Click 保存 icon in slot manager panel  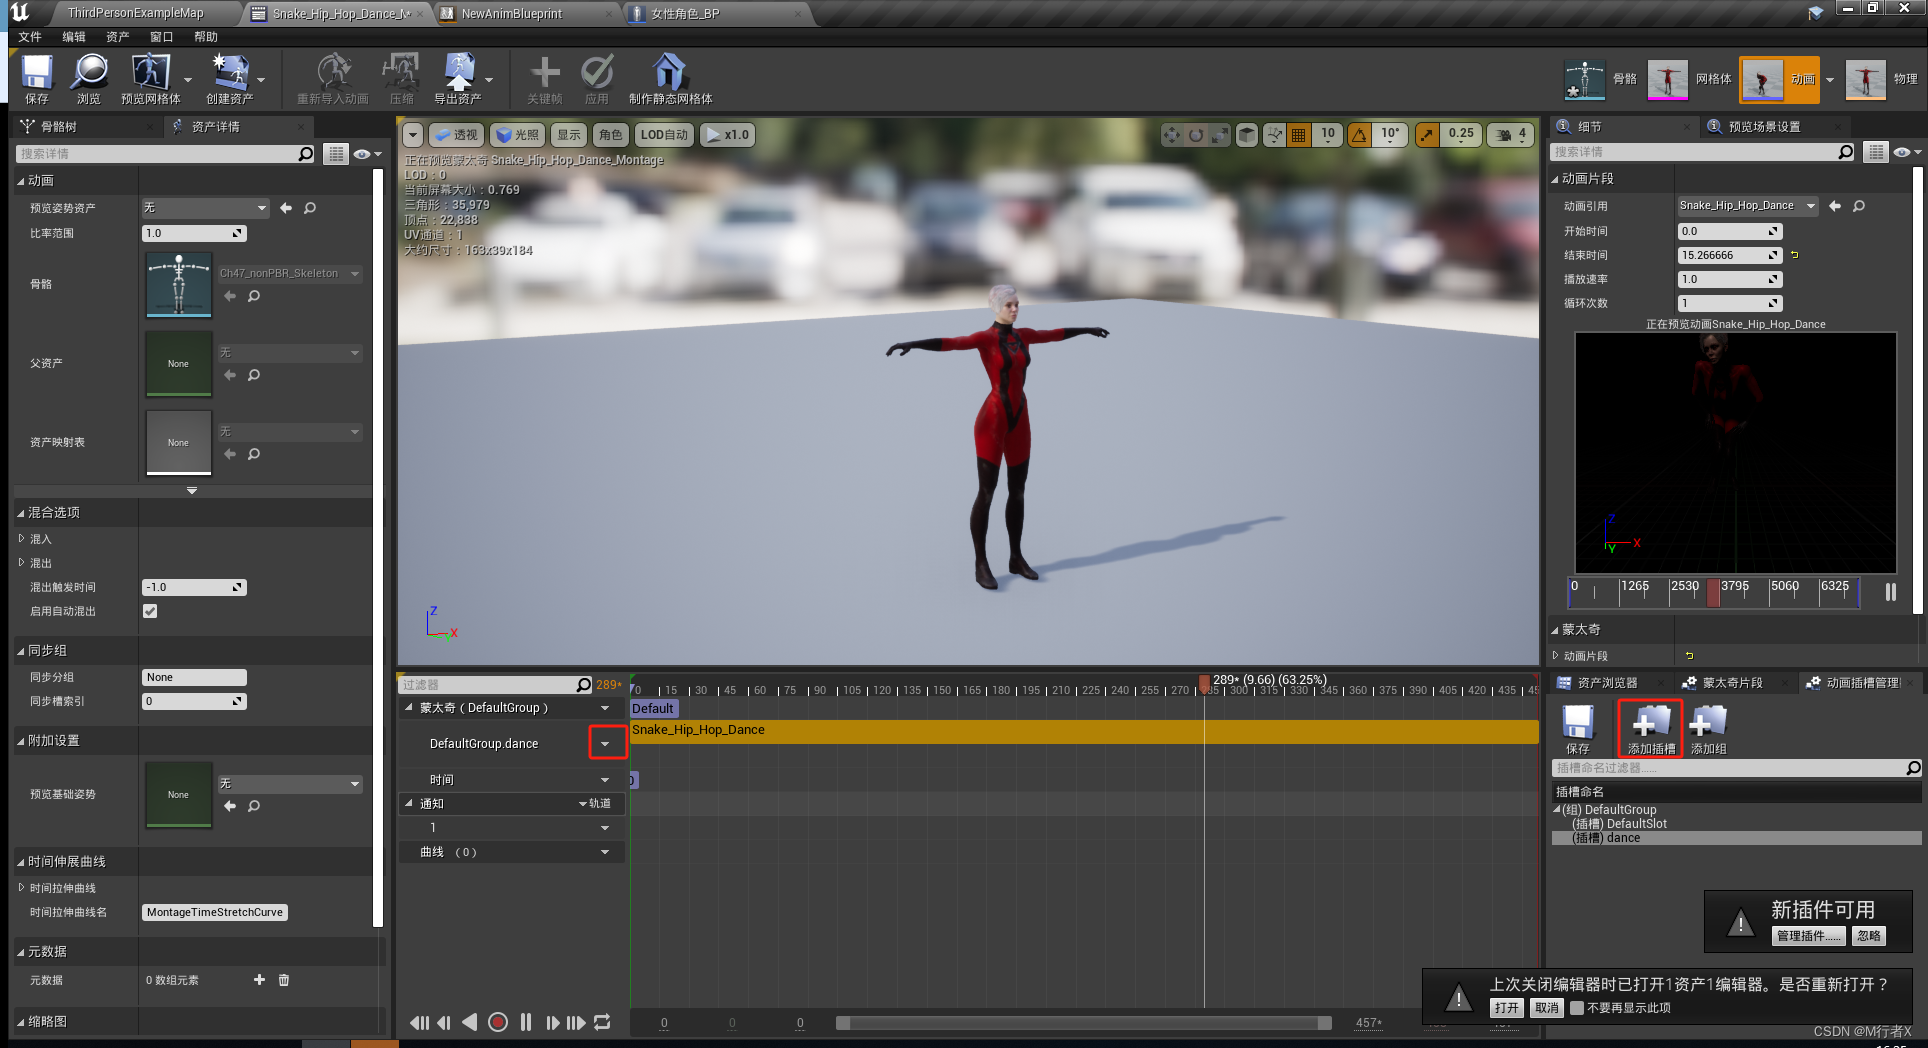[1578, 728]
